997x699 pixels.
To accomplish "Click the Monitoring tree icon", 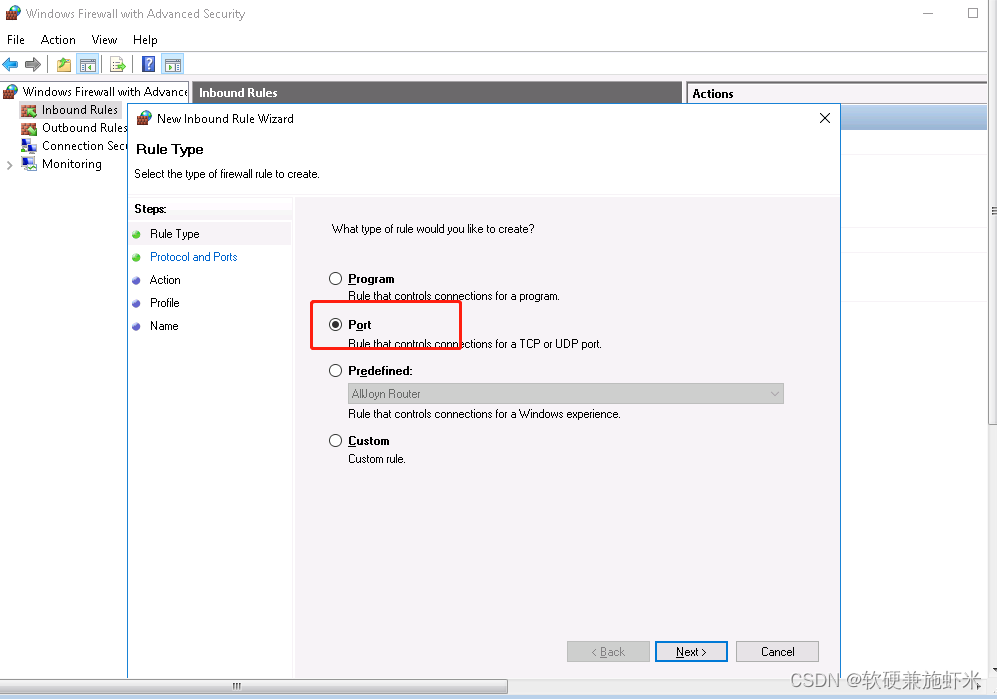I will pyautogui.click(x=29, y=164).
